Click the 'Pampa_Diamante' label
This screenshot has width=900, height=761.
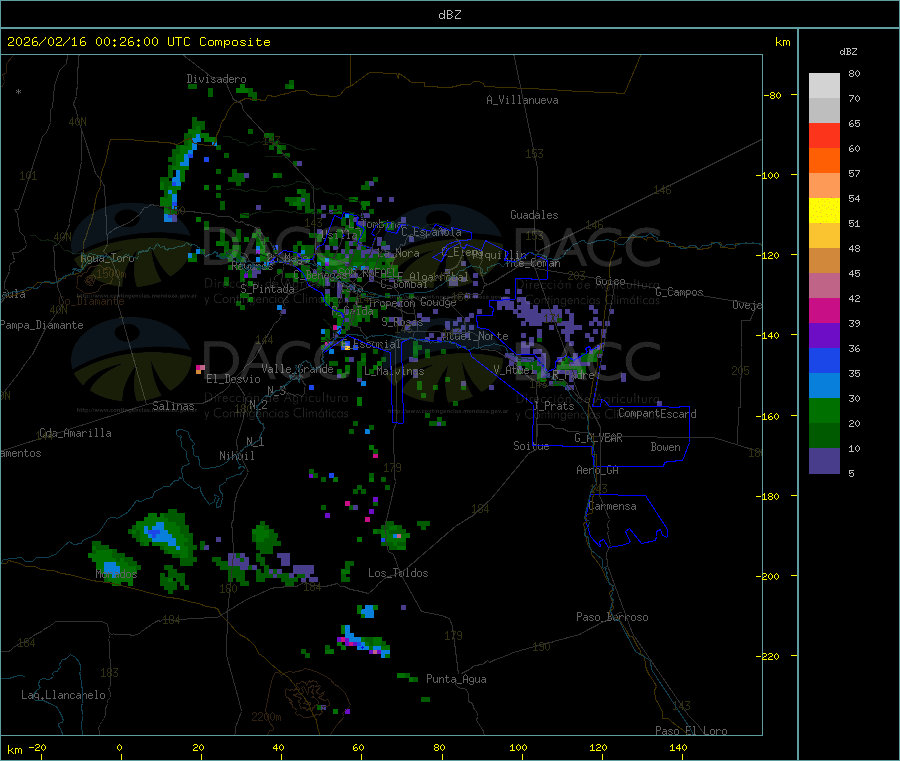click(x=42, y=325)
